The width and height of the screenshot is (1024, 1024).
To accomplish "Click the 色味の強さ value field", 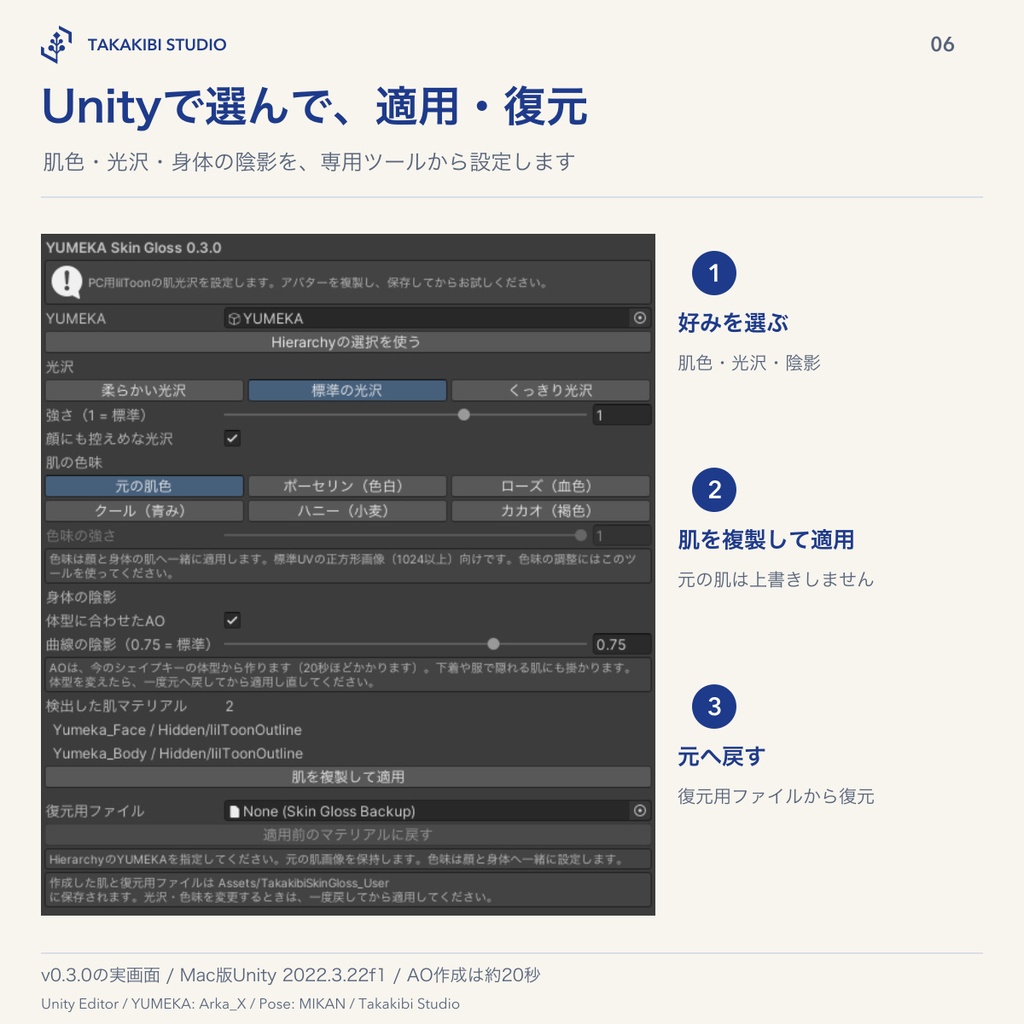I will [x=622, y=536].
